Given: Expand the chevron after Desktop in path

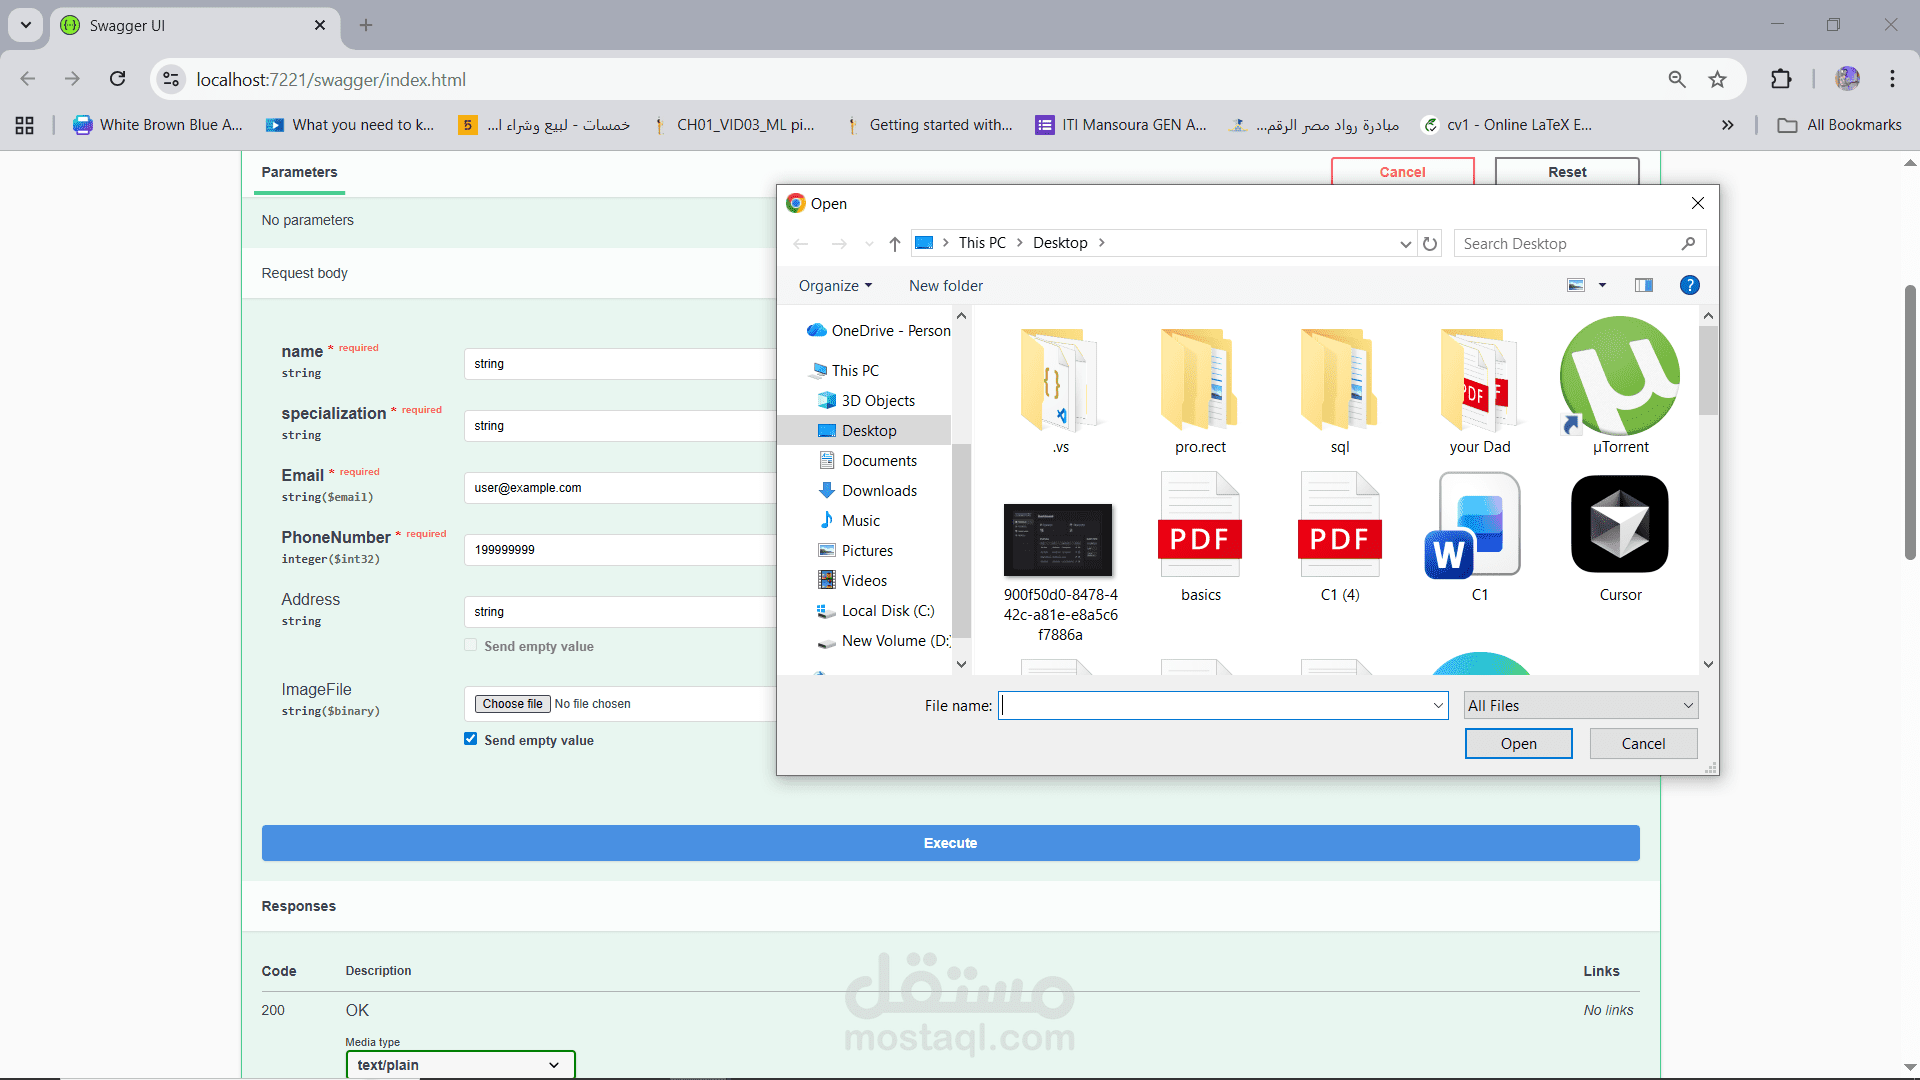Looking at the screenshot, I should [1101, 243].
